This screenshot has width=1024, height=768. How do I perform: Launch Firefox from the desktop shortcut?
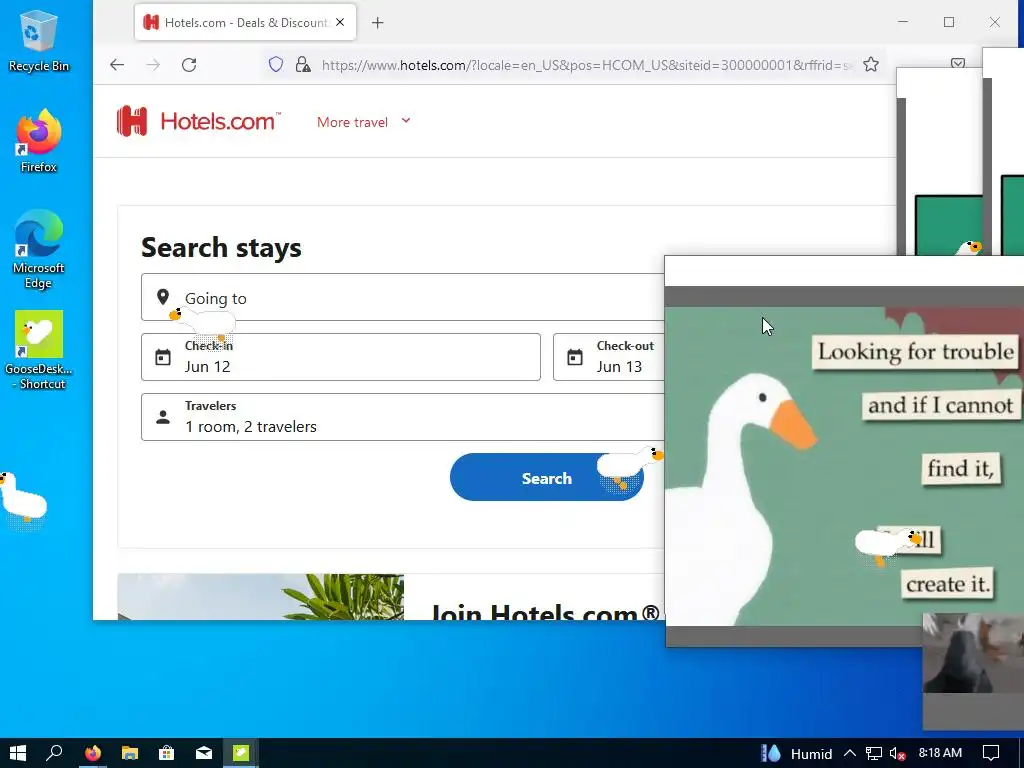pos(38,141)
